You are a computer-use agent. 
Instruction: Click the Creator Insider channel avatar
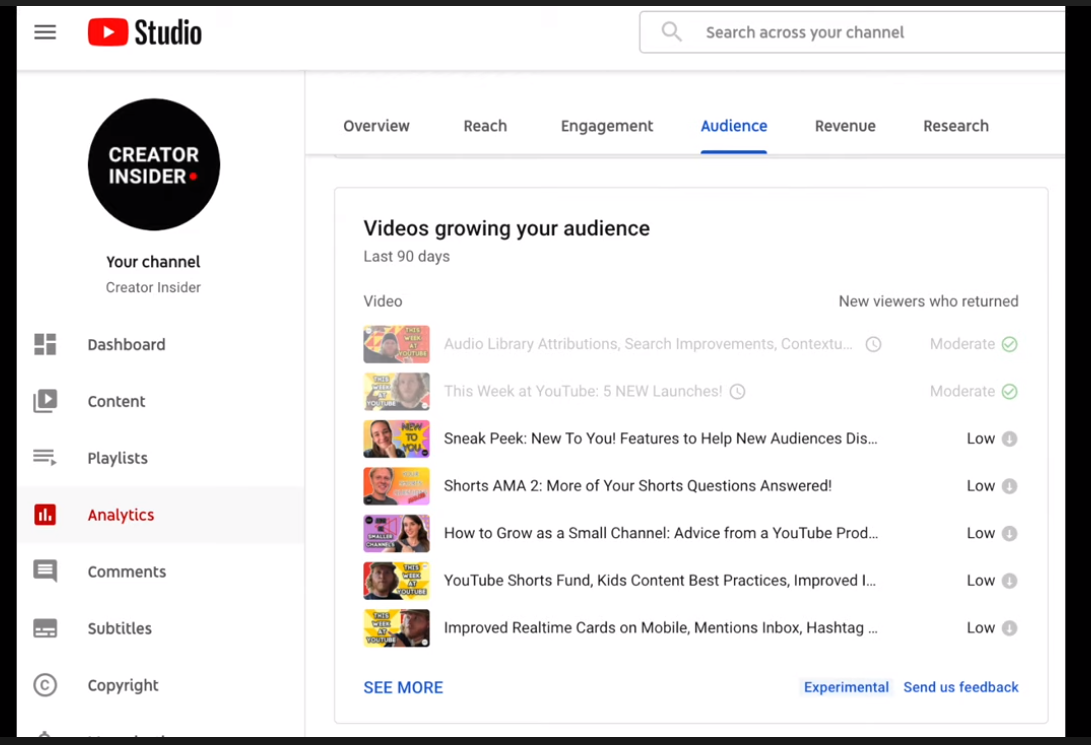tap(154, 164)
